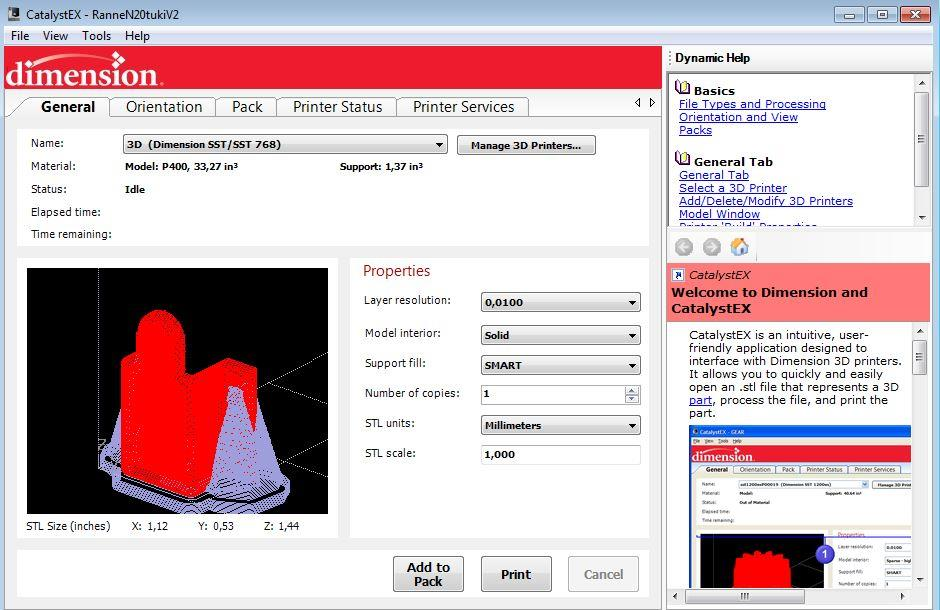Open the Layer resolution dropdown

561,303
